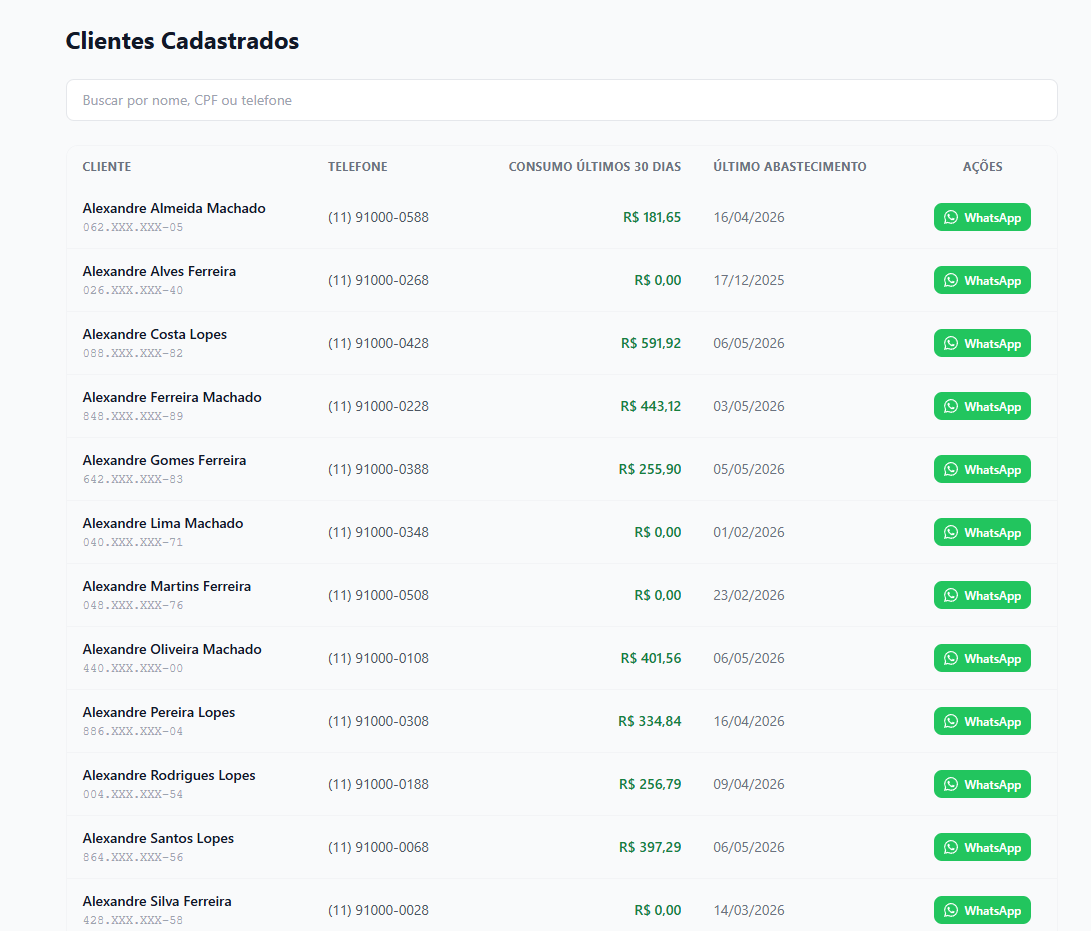The image size is (1091, 931).
Task: Click phone number (11) 91000-0388
Action: [x=379, y=469]
